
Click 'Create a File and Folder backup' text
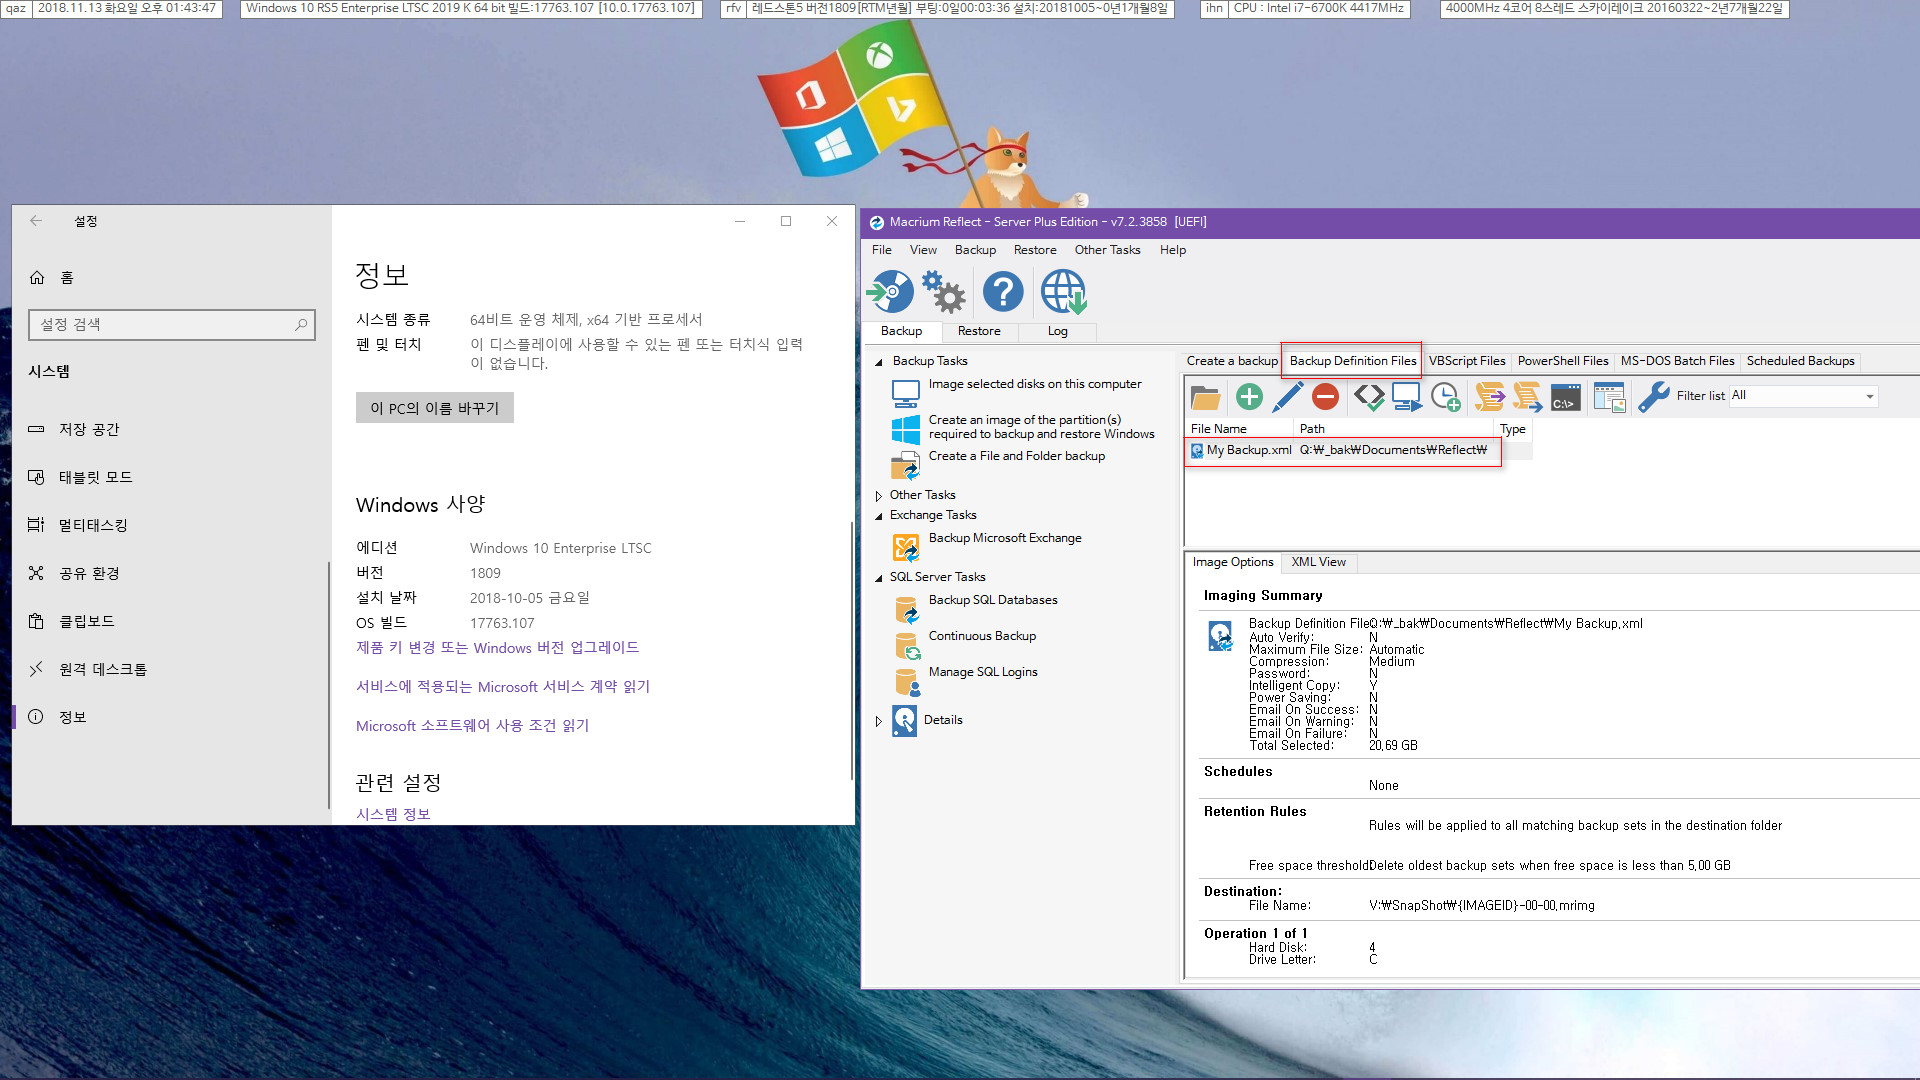[x=1016, y=456]
